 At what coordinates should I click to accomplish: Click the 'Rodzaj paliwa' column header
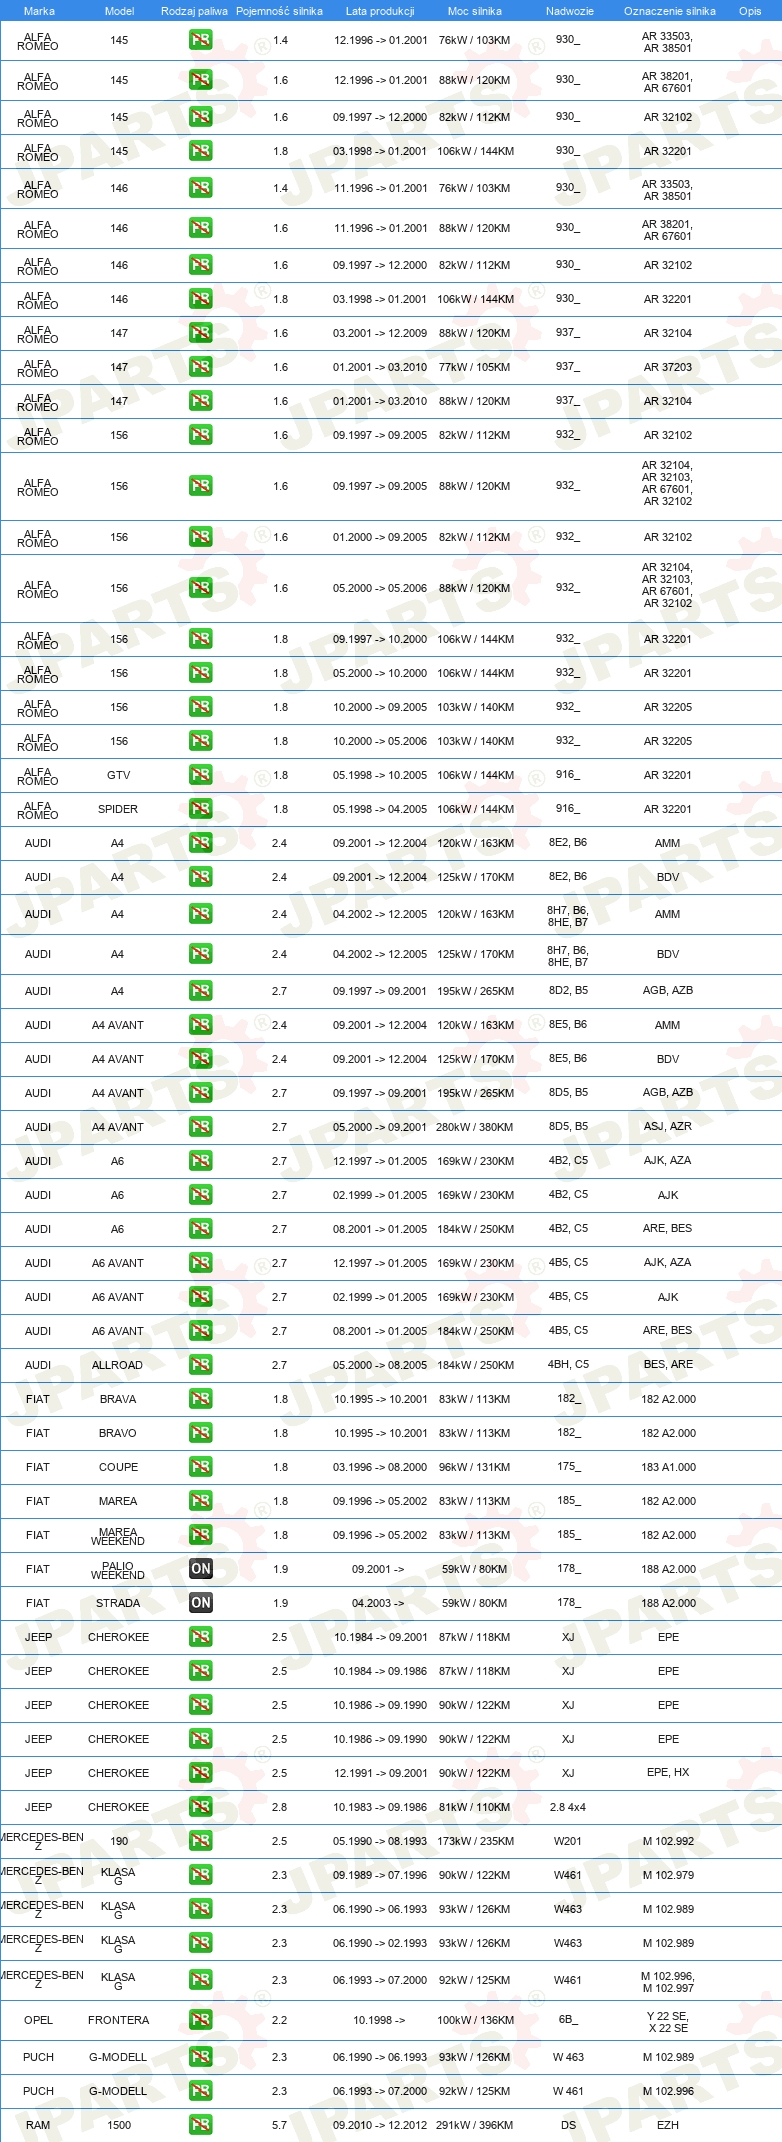click(194, 11)
